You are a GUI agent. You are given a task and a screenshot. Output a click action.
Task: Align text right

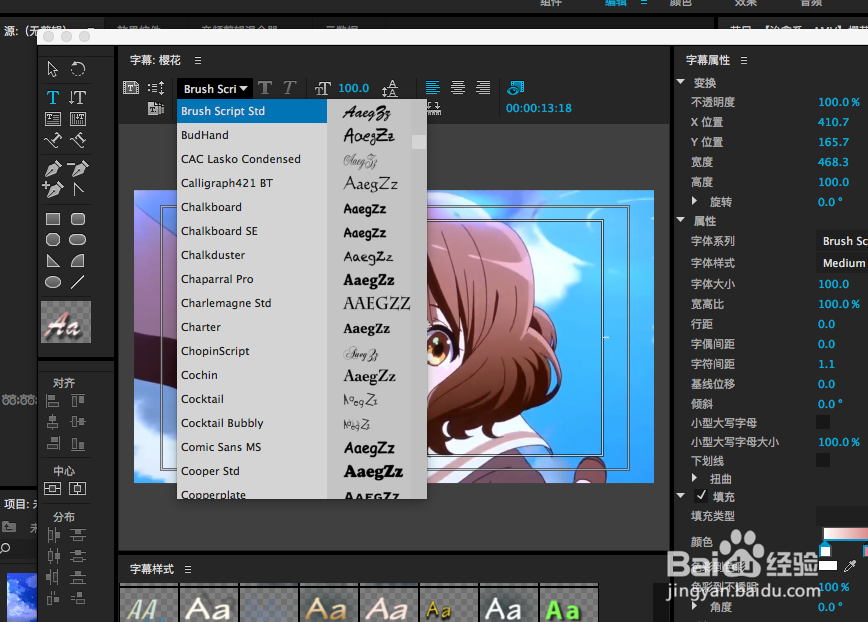pos(483,87)
